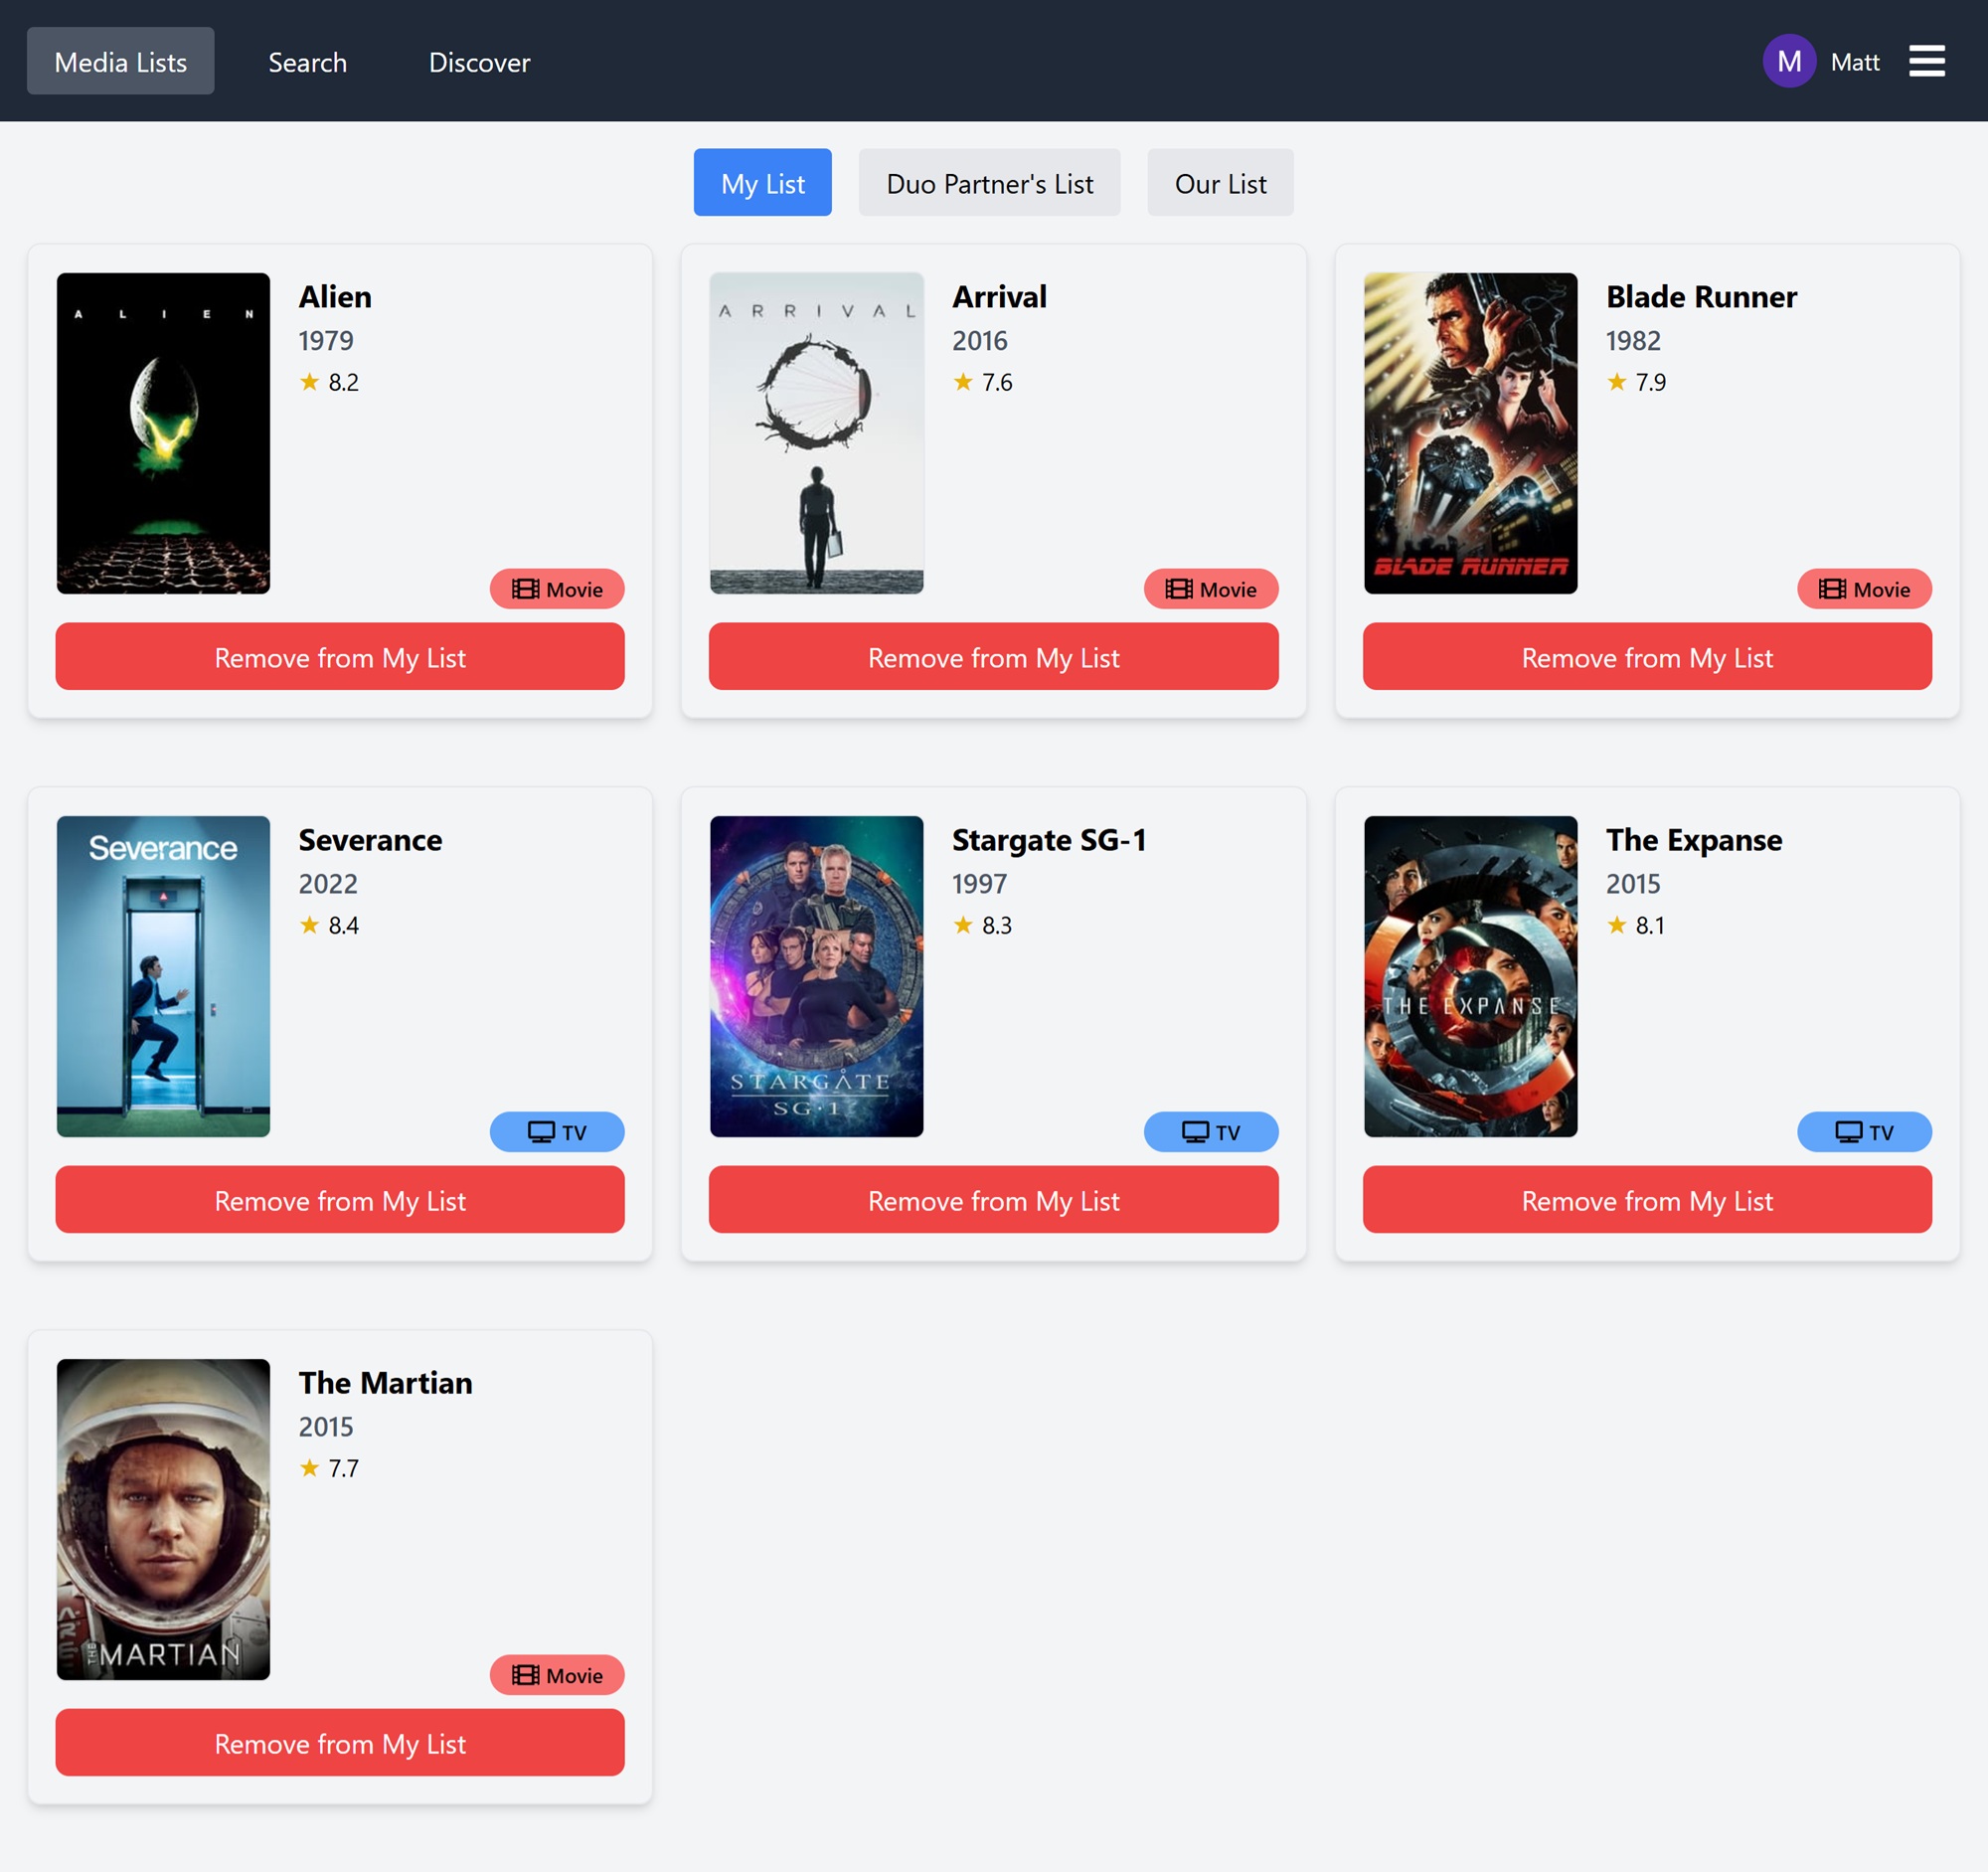Screen dimensions: 1988x1872
Task: Open the Arrival poster thumbnail
Action: coord(817,433)
